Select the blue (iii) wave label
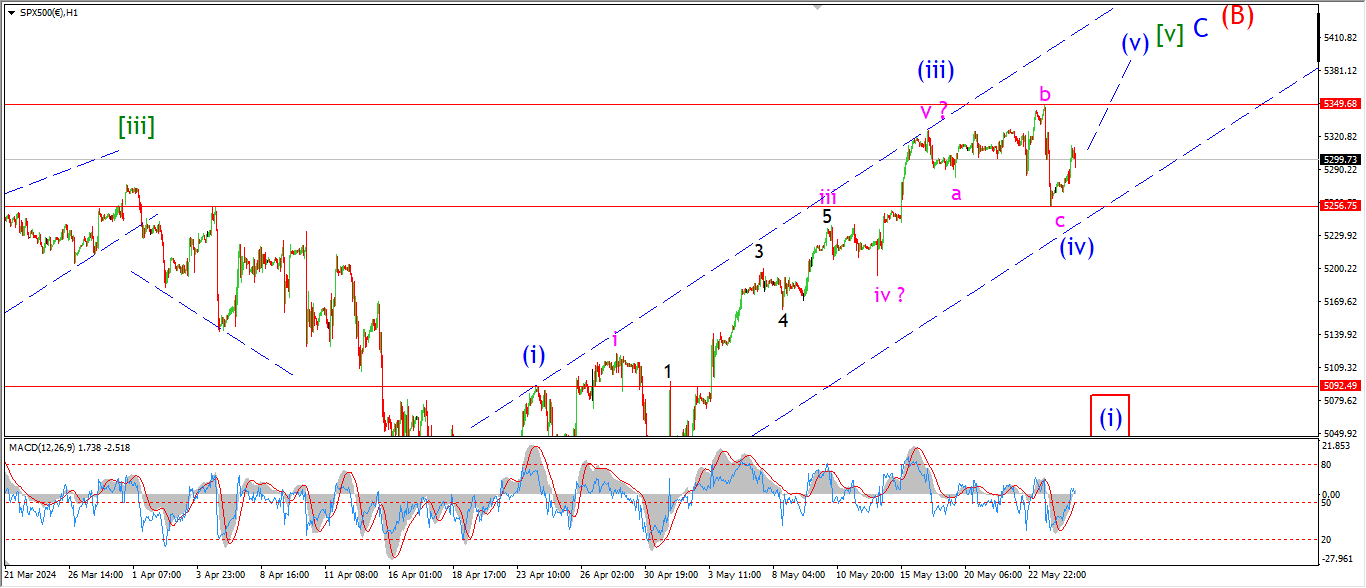Image resolution: width=1366 pixels, height=588 pixels. pyautogui.click(x=935, y=70)
